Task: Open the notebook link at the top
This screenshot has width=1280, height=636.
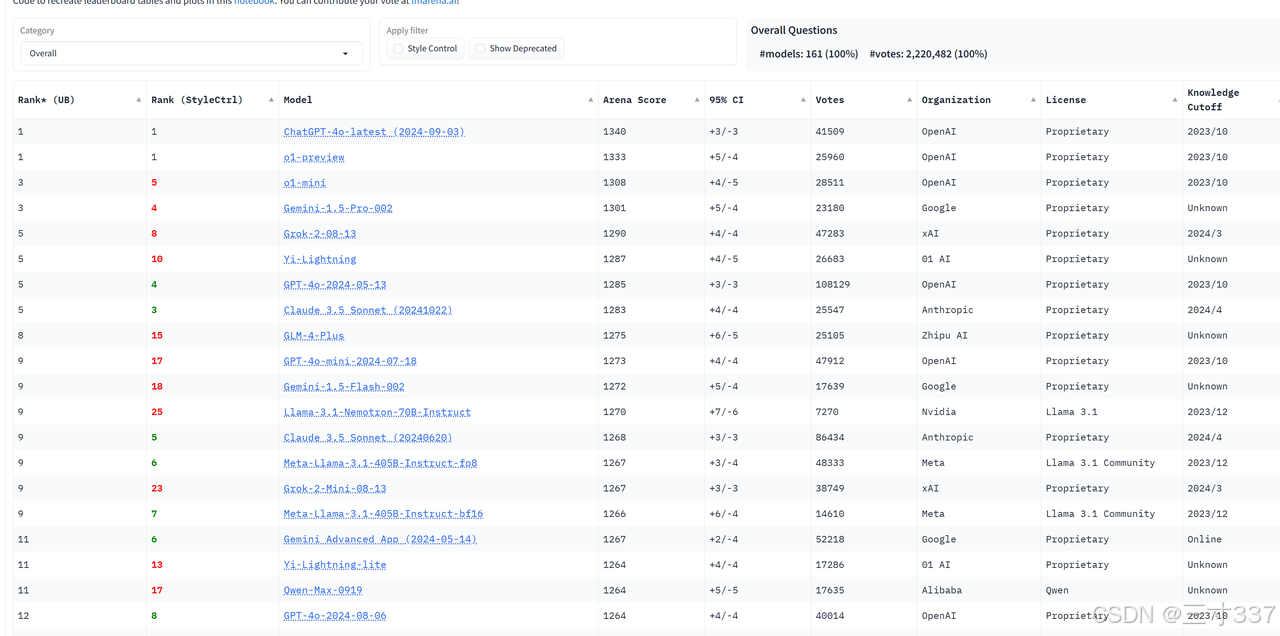Action: [254, 2]
